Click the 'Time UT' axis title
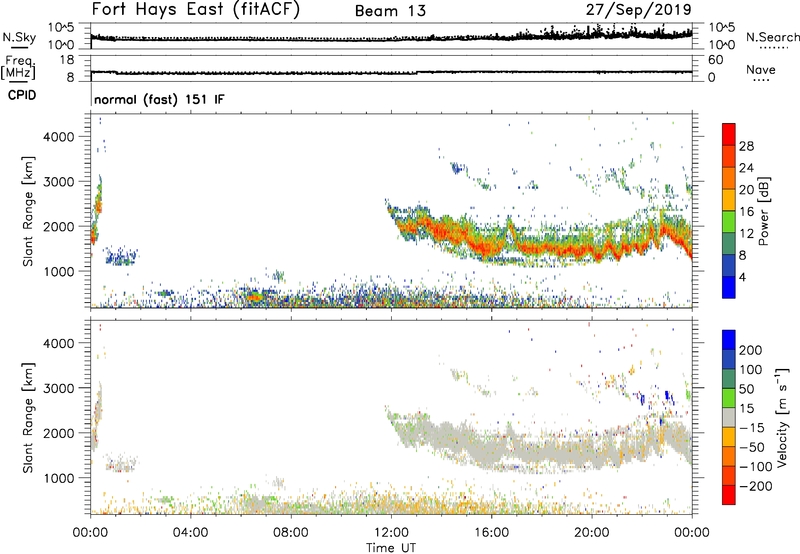 coord(391,547)
